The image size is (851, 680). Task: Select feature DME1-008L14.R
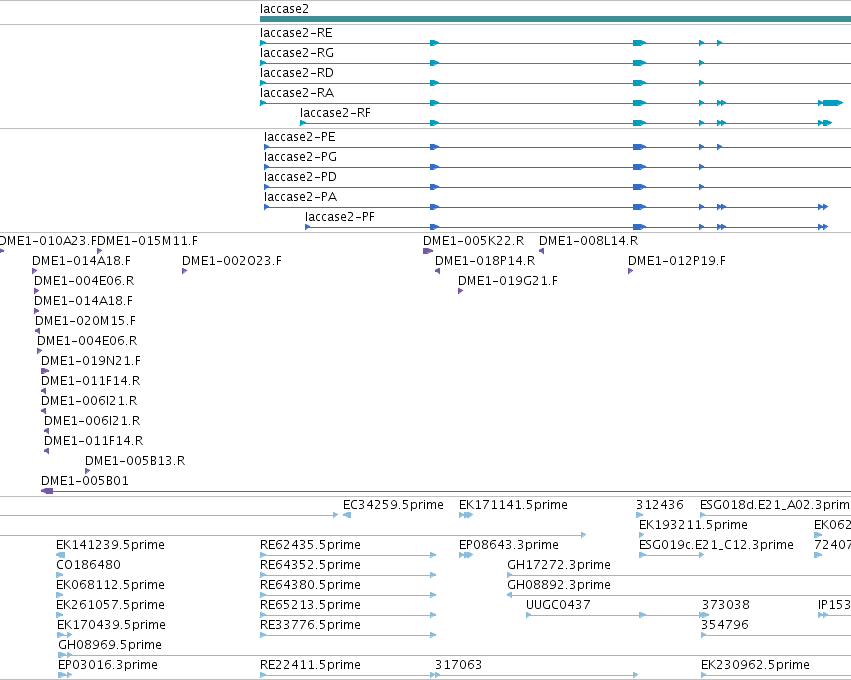(588, 241)
